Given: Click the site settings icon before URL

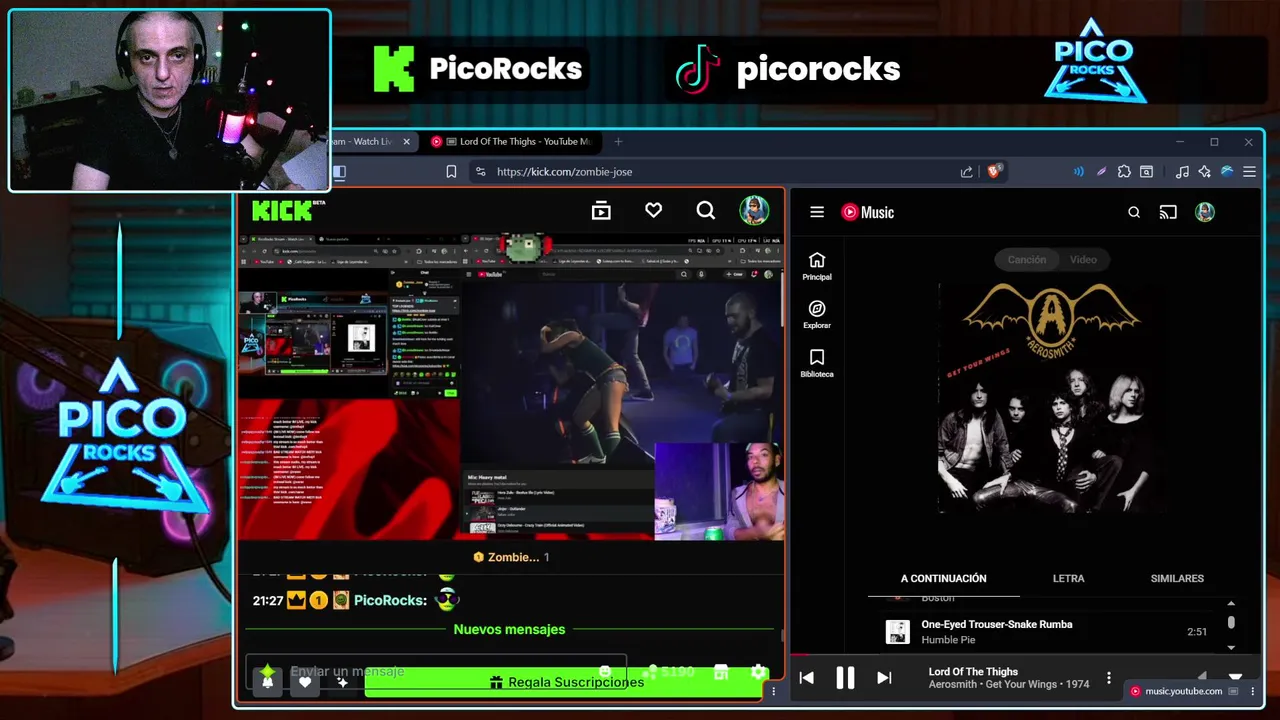Looking at the screenshot, I should coord(480,172).
